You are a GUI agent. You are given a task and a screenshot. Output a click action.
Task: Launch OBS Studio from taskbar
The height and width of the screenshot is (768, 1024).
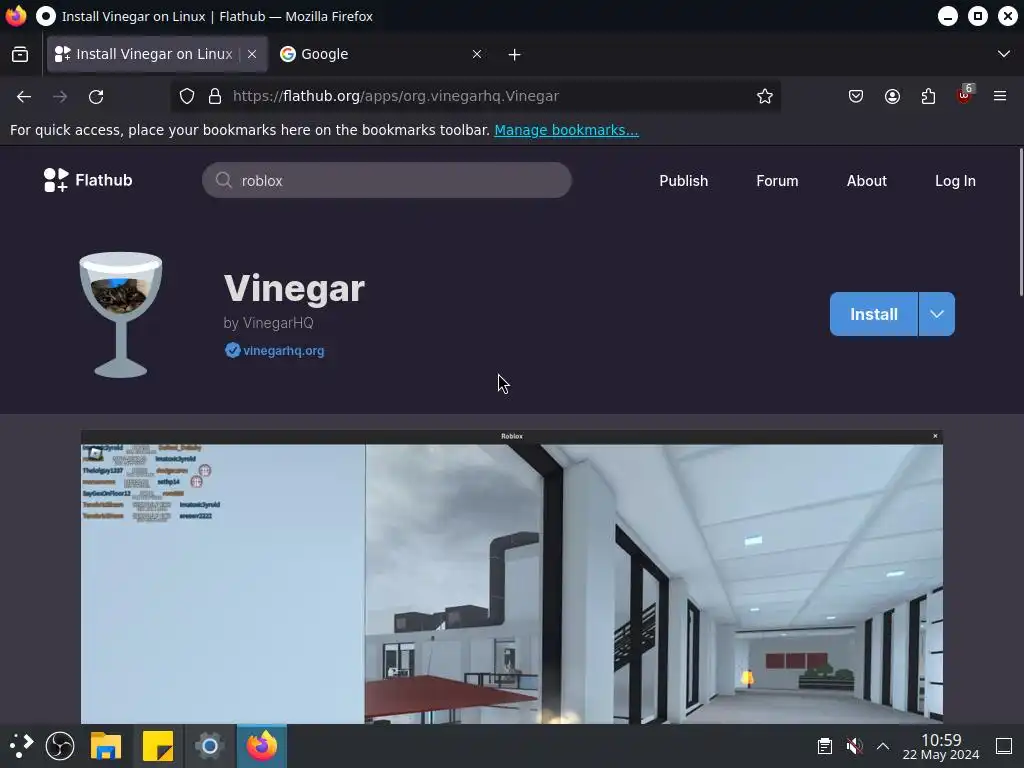[x=60, y=746]
